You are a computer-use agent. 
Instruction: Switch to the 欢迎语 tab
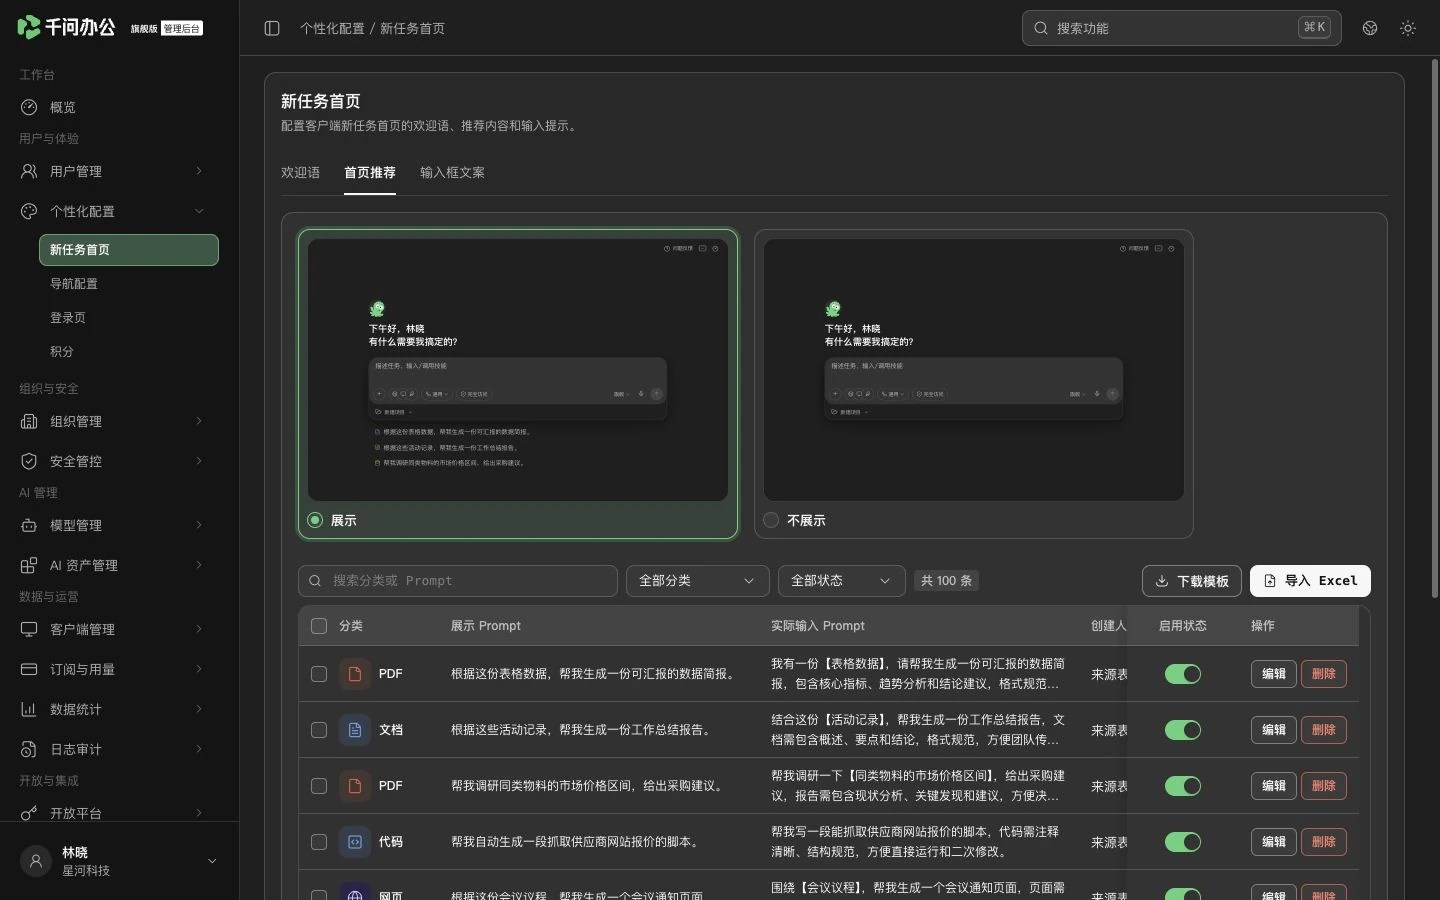[x=300, y=173]
